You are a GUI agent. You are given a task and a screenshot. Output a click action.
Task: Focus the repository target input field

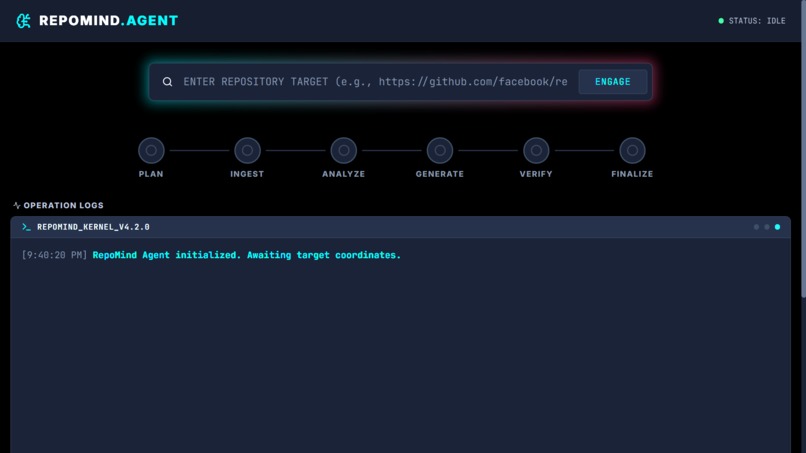pyautogui.click(x=375, y=82)
